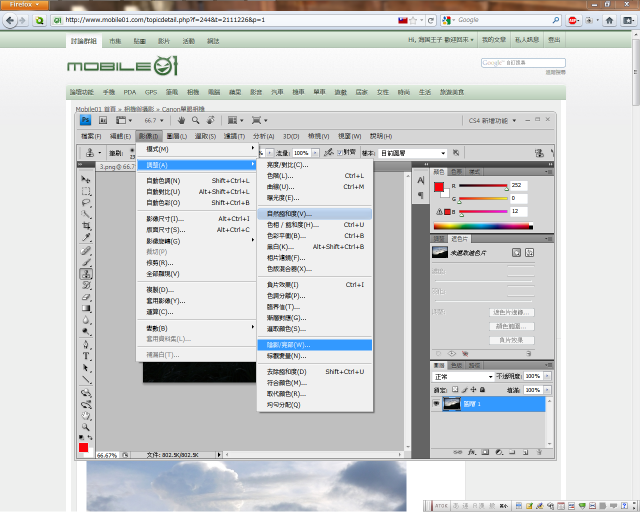Toggle airbrush mode in options bar
Screen dimensions: 640x512
329,153
